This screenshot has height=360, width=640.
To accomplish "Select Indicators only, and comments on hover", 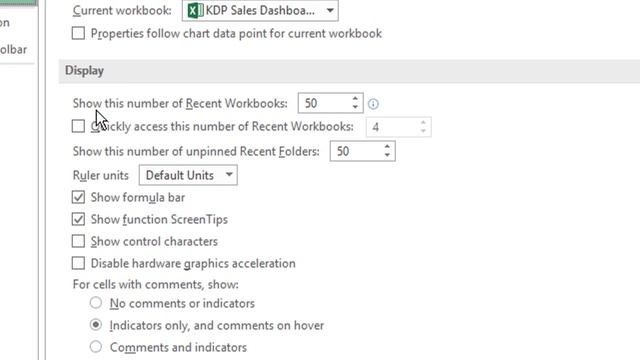I will click(96, 325).
